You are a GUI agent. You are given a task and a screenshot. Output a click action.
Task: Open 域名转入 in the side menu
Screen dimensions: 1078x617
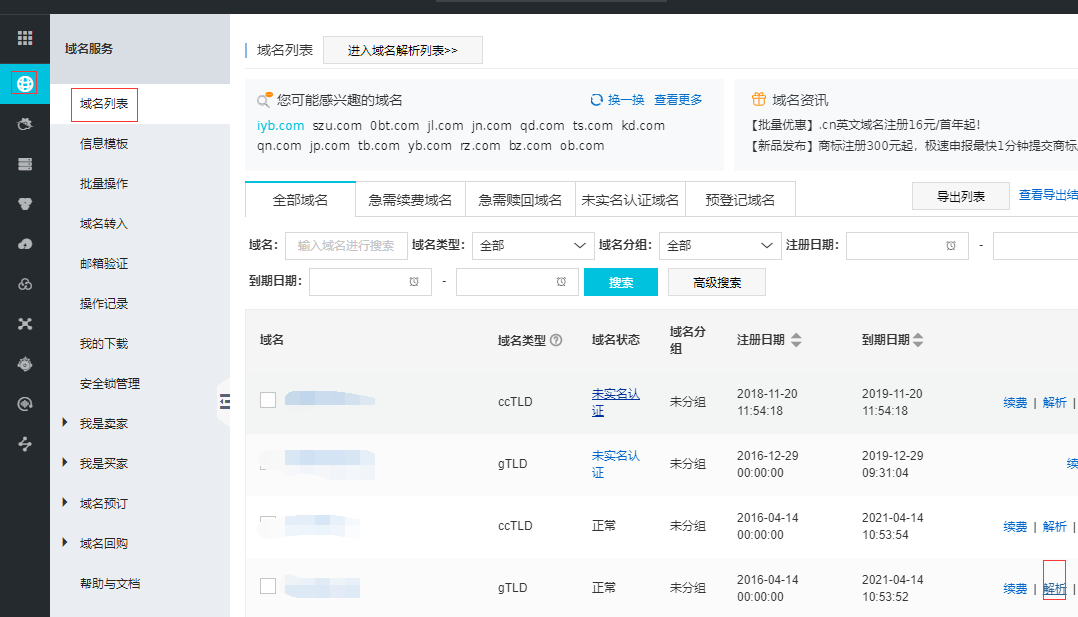[104, 224]
